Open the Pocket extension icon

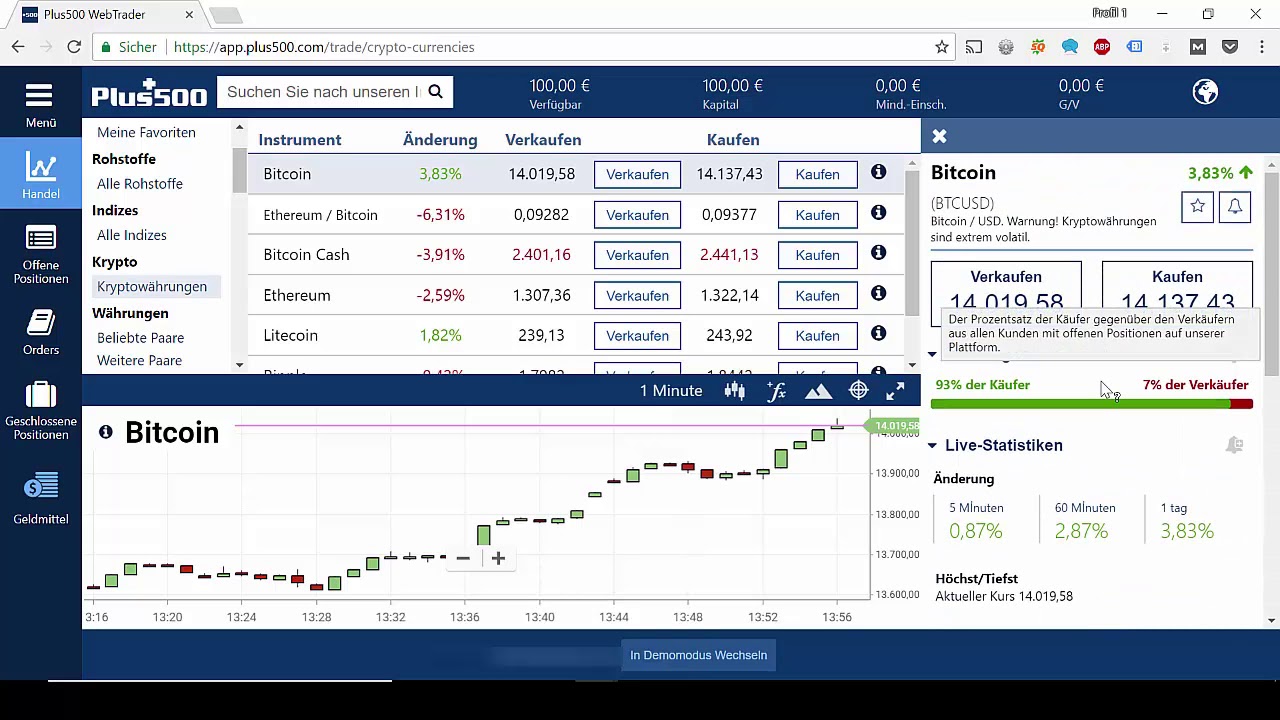tap(1230, 47)
